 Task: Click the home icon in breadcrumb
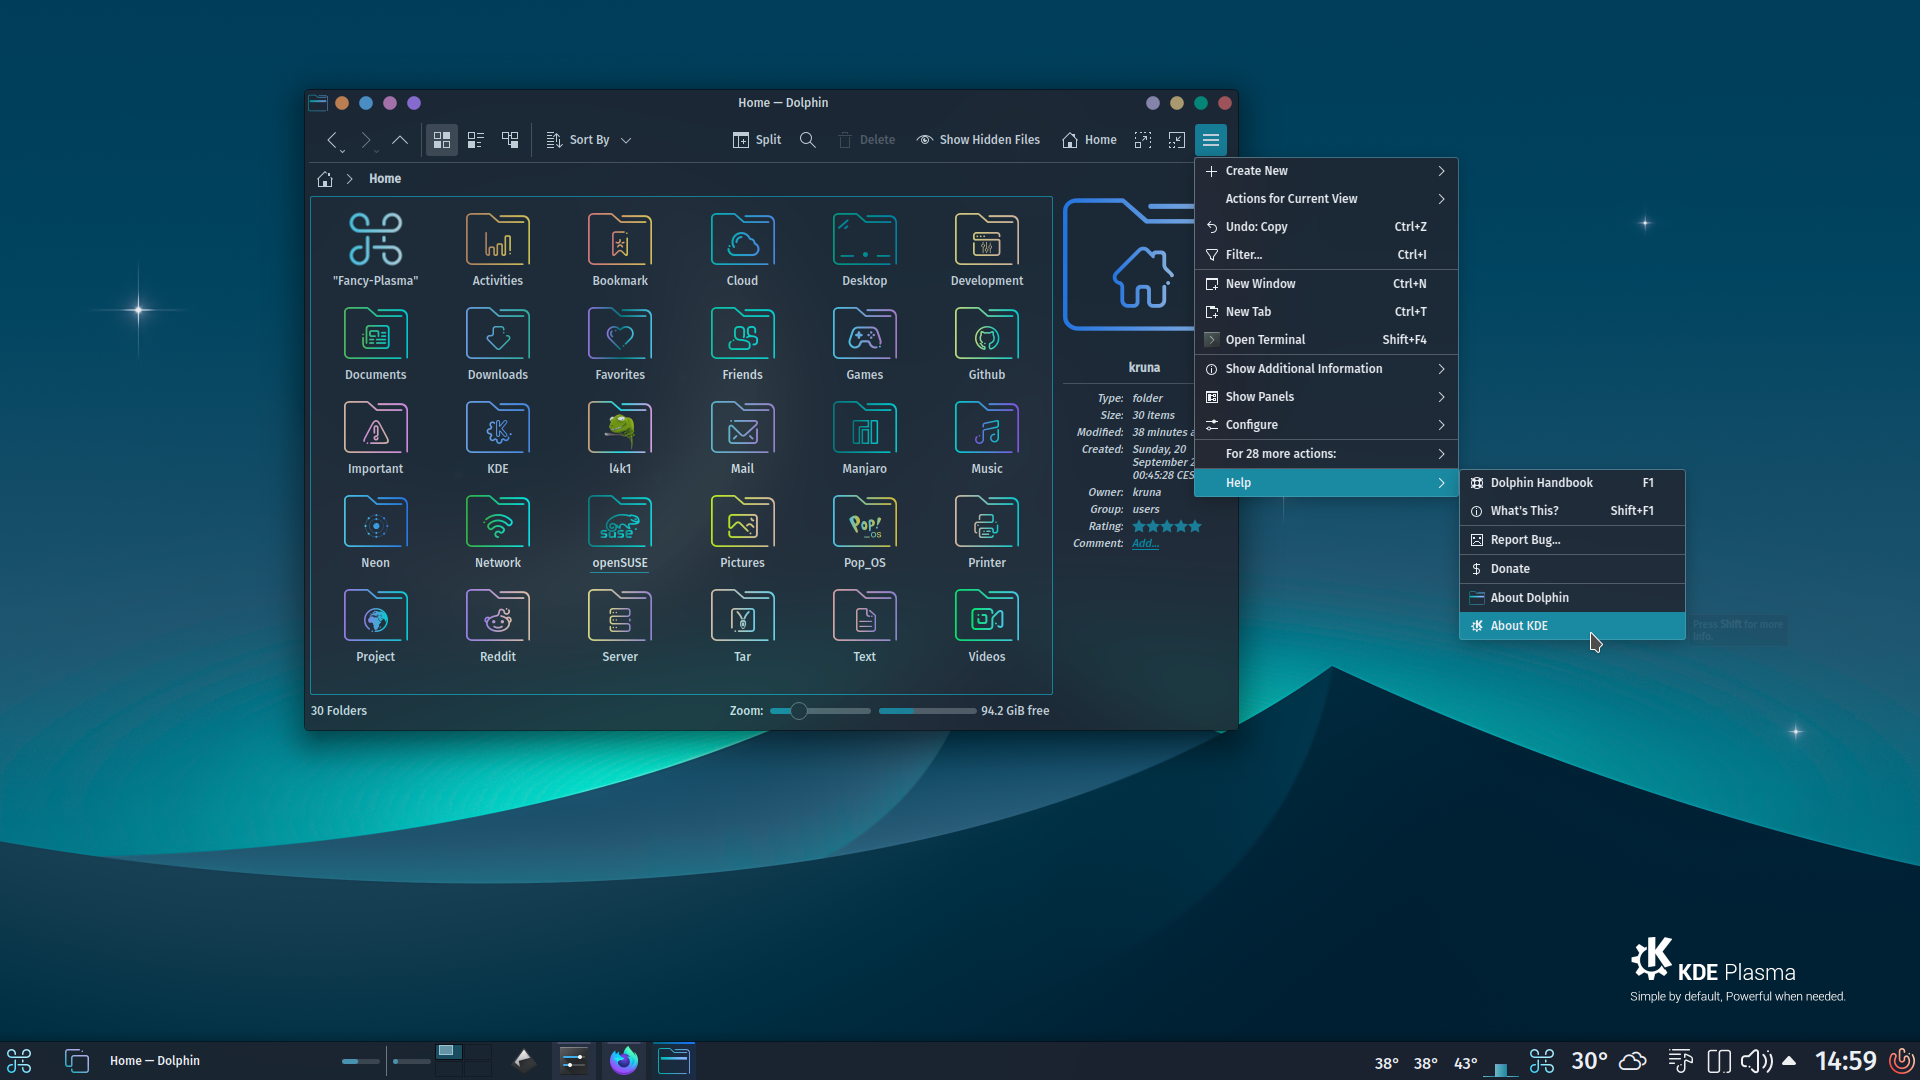coord(325,179)
